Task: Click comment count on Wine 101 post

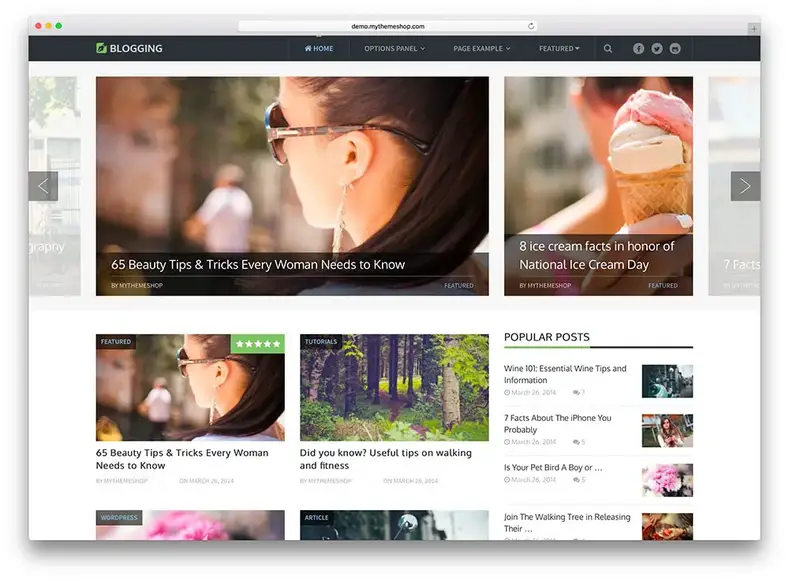Action: pyautogui.click(x=579, y=392)
